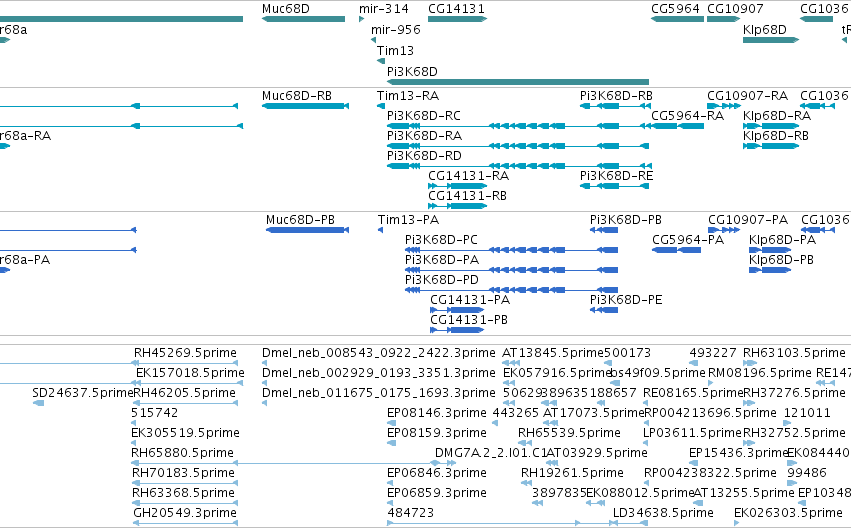Open the 'Pi3K68D-PC' protein label
851x528 pixels.
pos(441,240)
